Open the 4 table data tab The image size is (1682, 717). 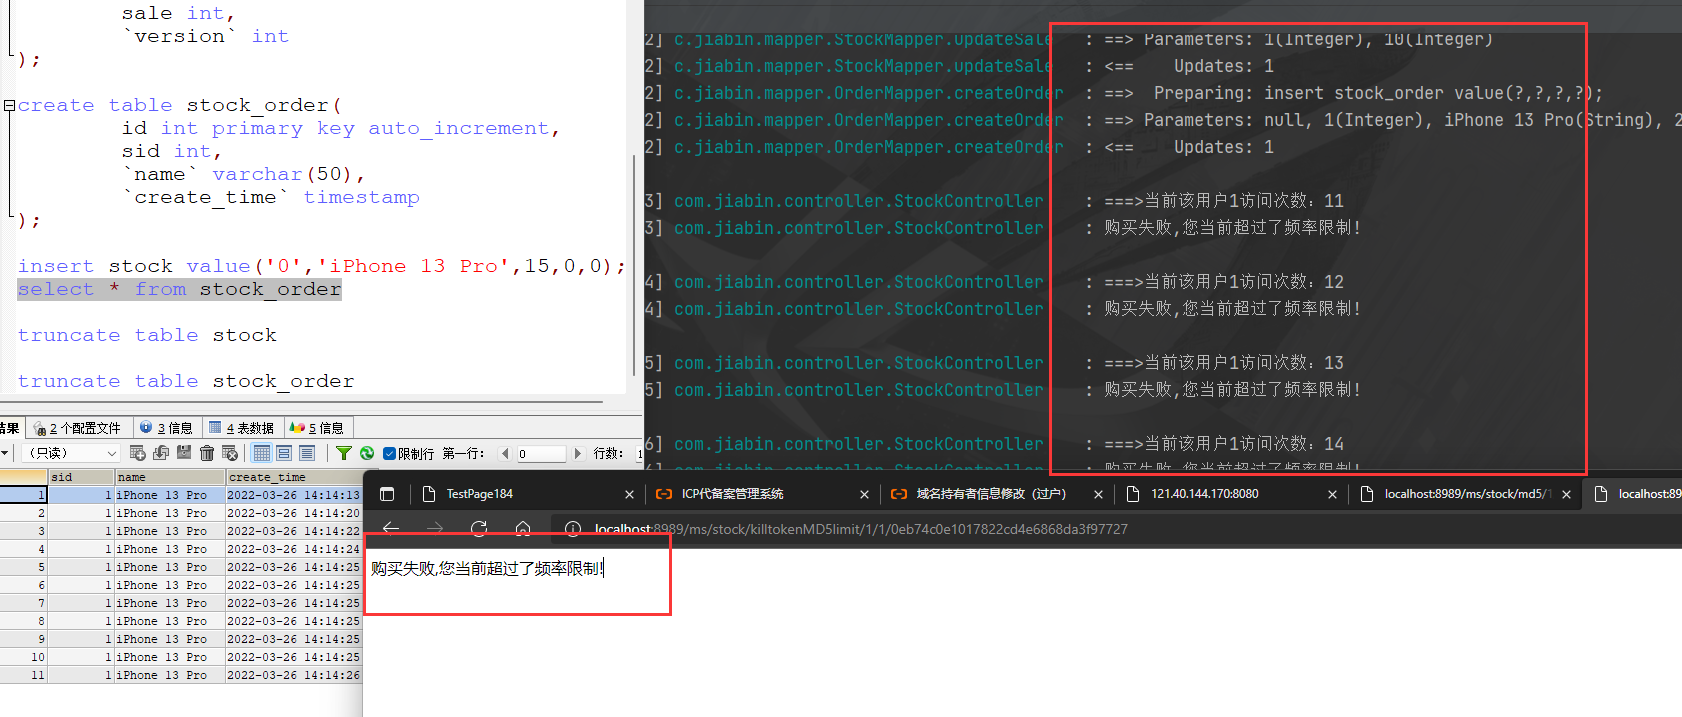pyautogui.click(x=242, y=428)
